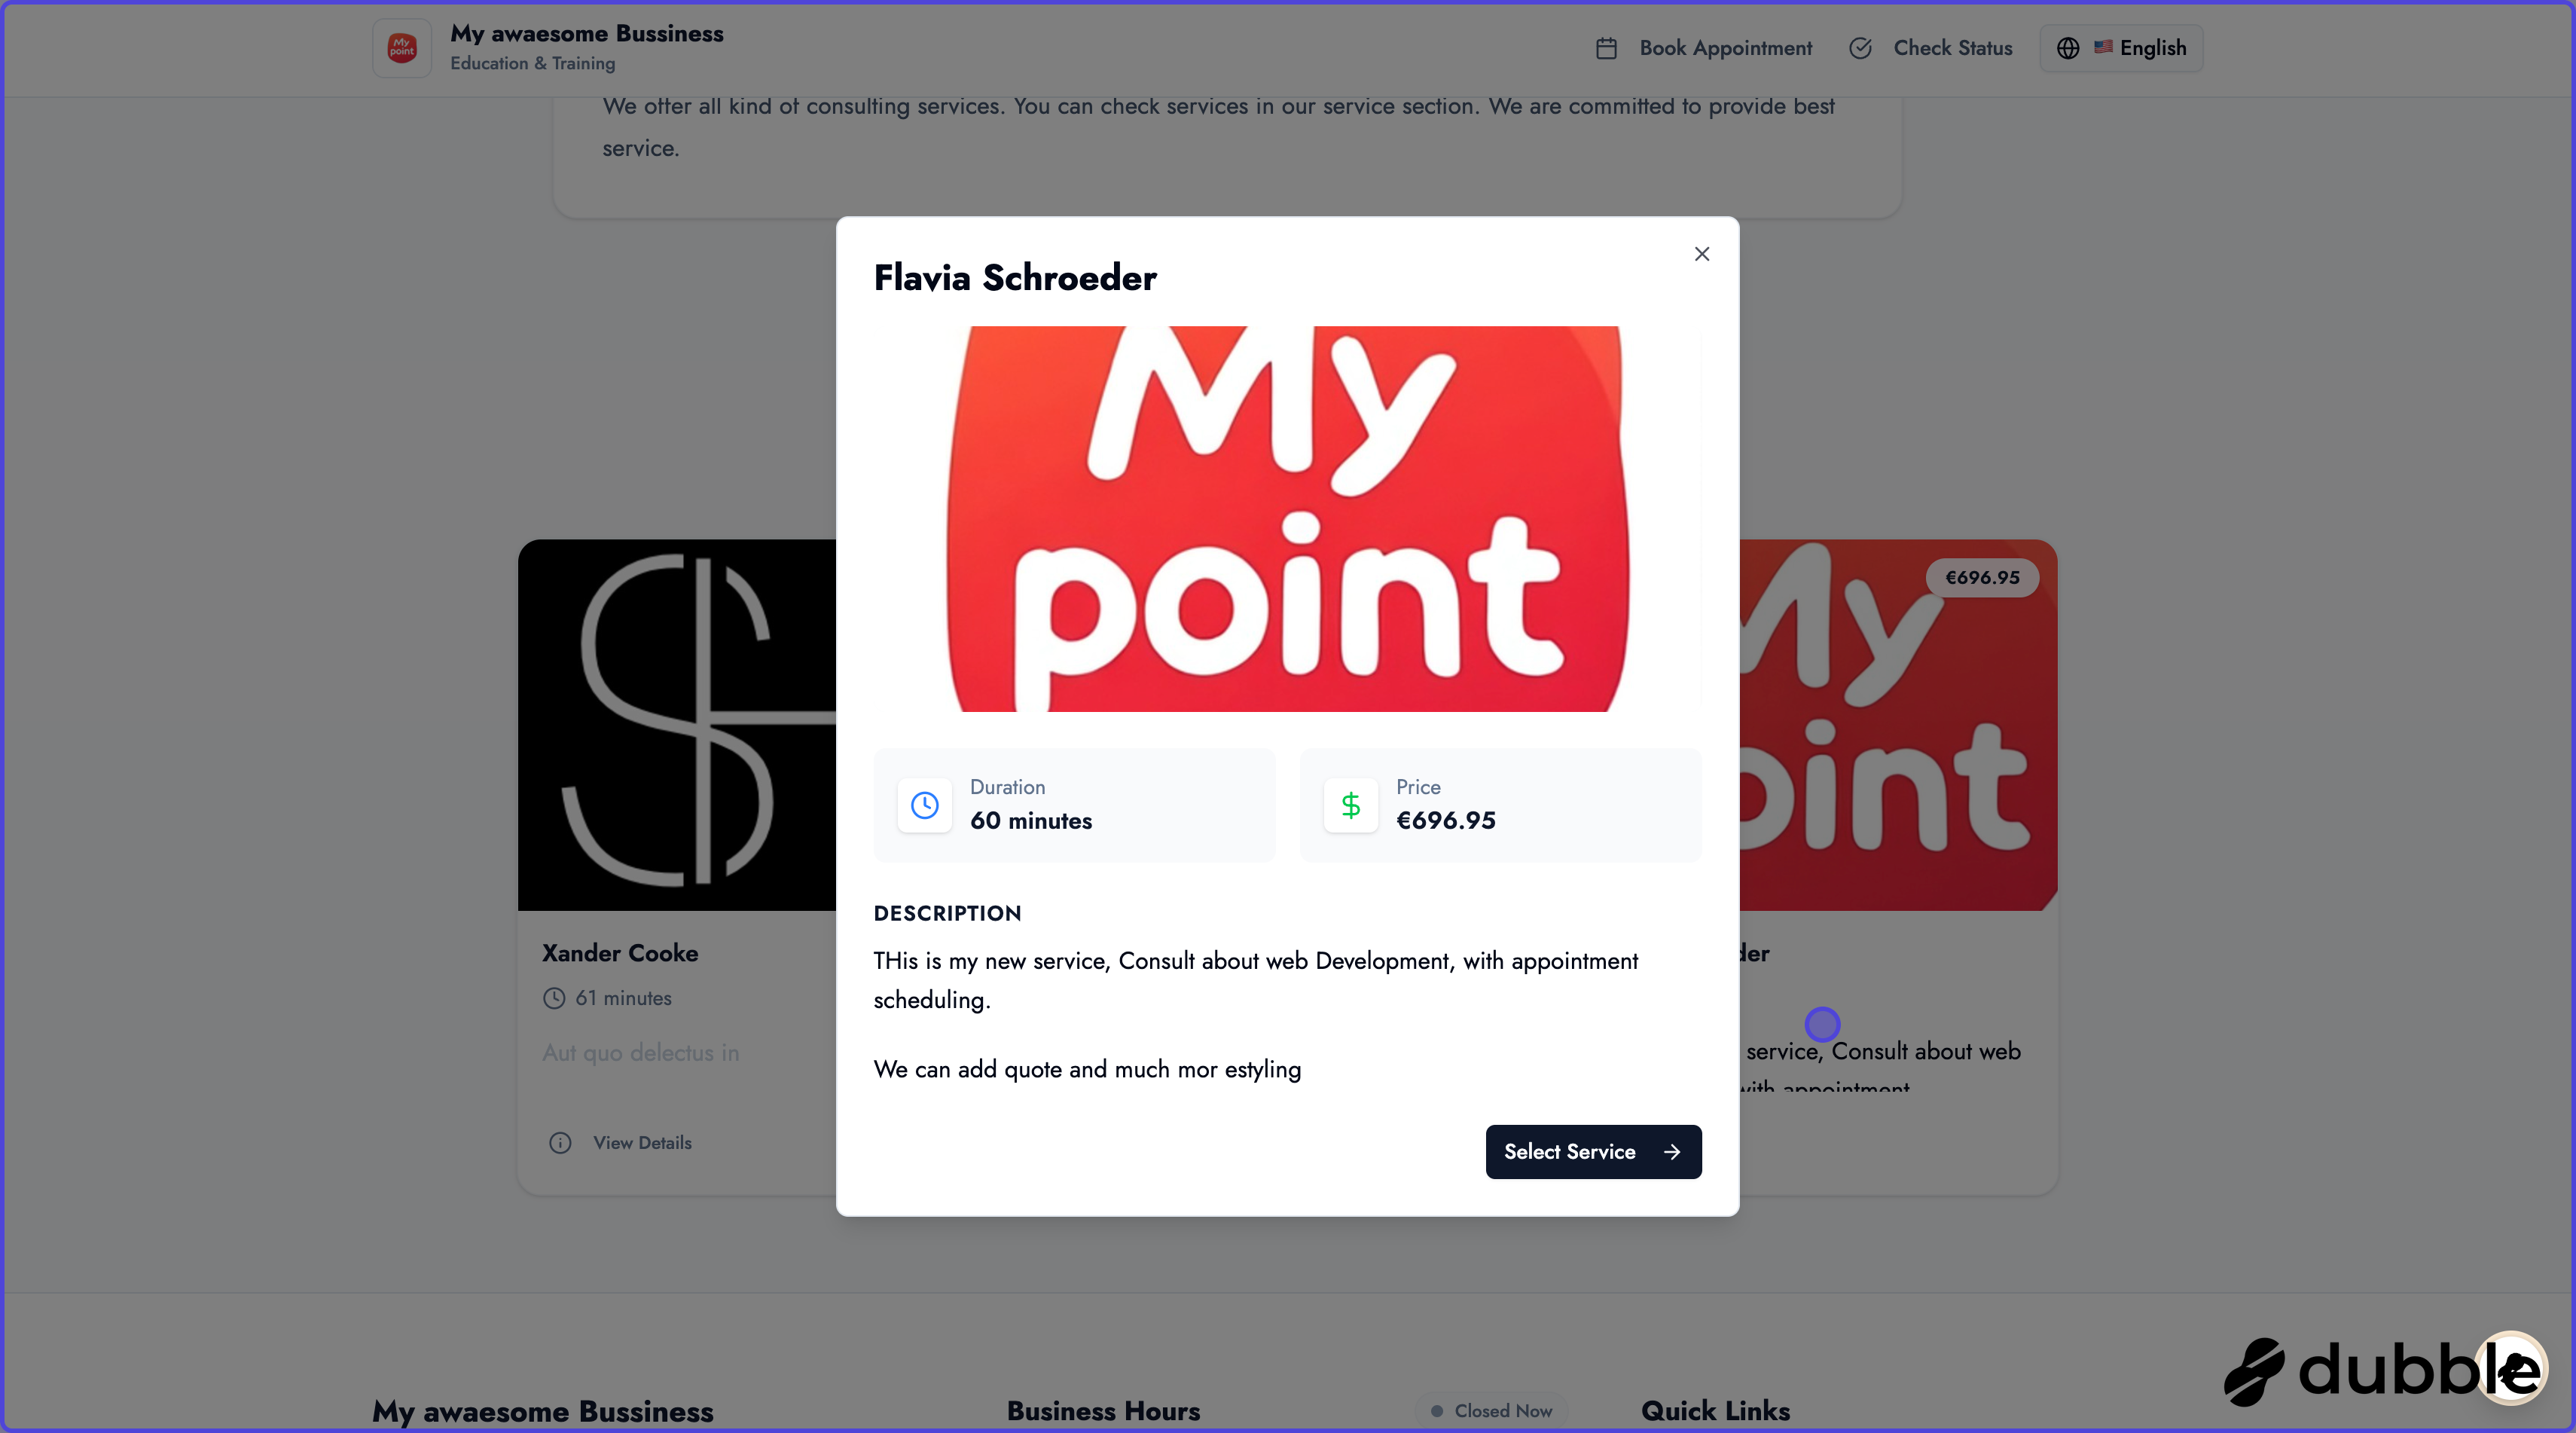This screenshot has width=2576, height=1433.
Task: Click the €696.95 price badge on card
Action: 1982,577
